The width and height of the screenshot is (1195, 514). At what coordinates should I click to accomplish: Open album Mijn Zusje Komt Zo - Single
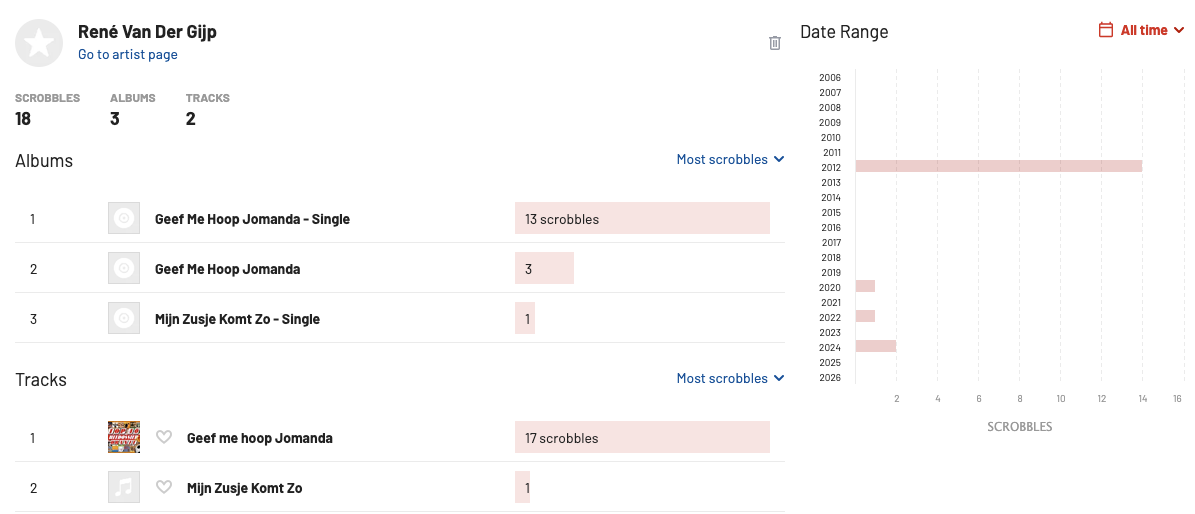[237, 319]
